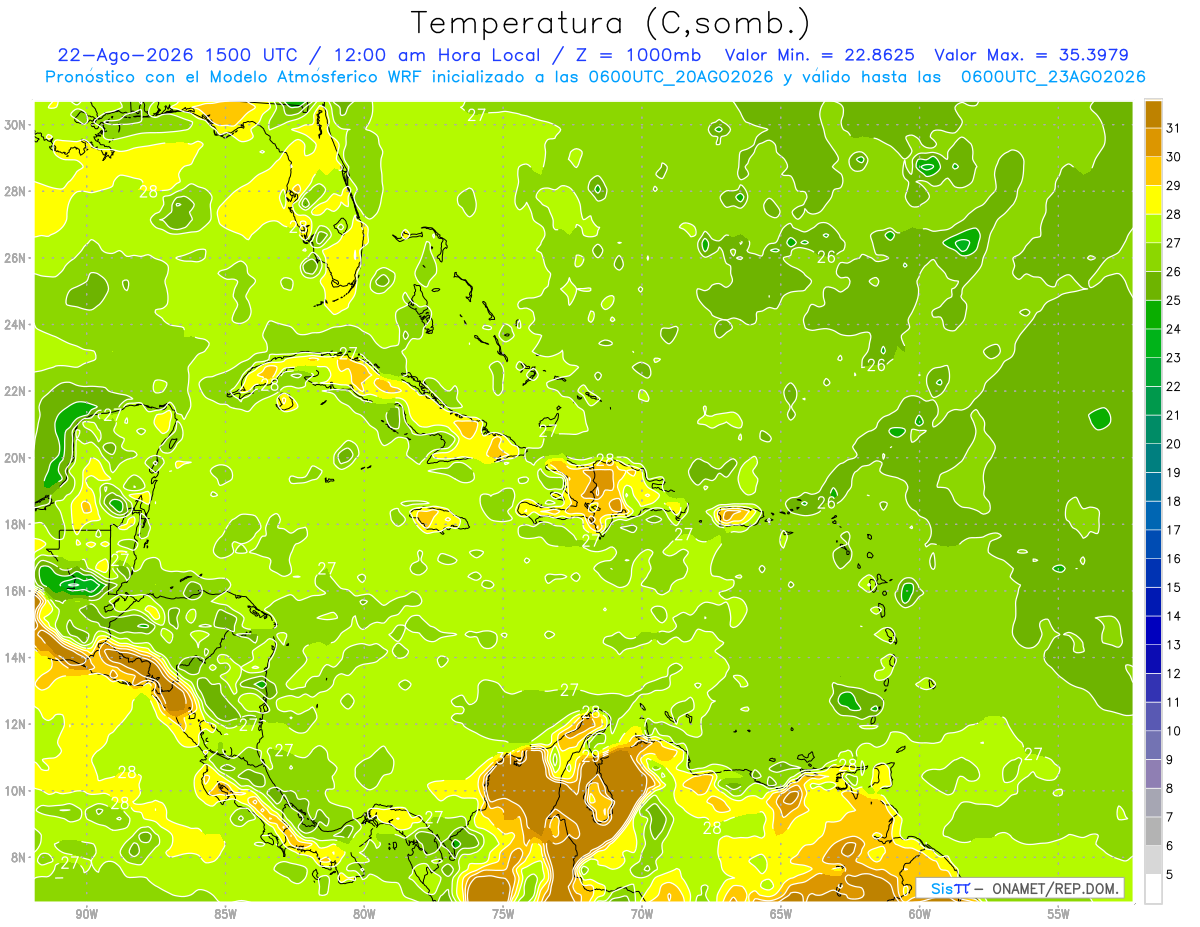Click the color bar tick label 20

click(1174, 444)
